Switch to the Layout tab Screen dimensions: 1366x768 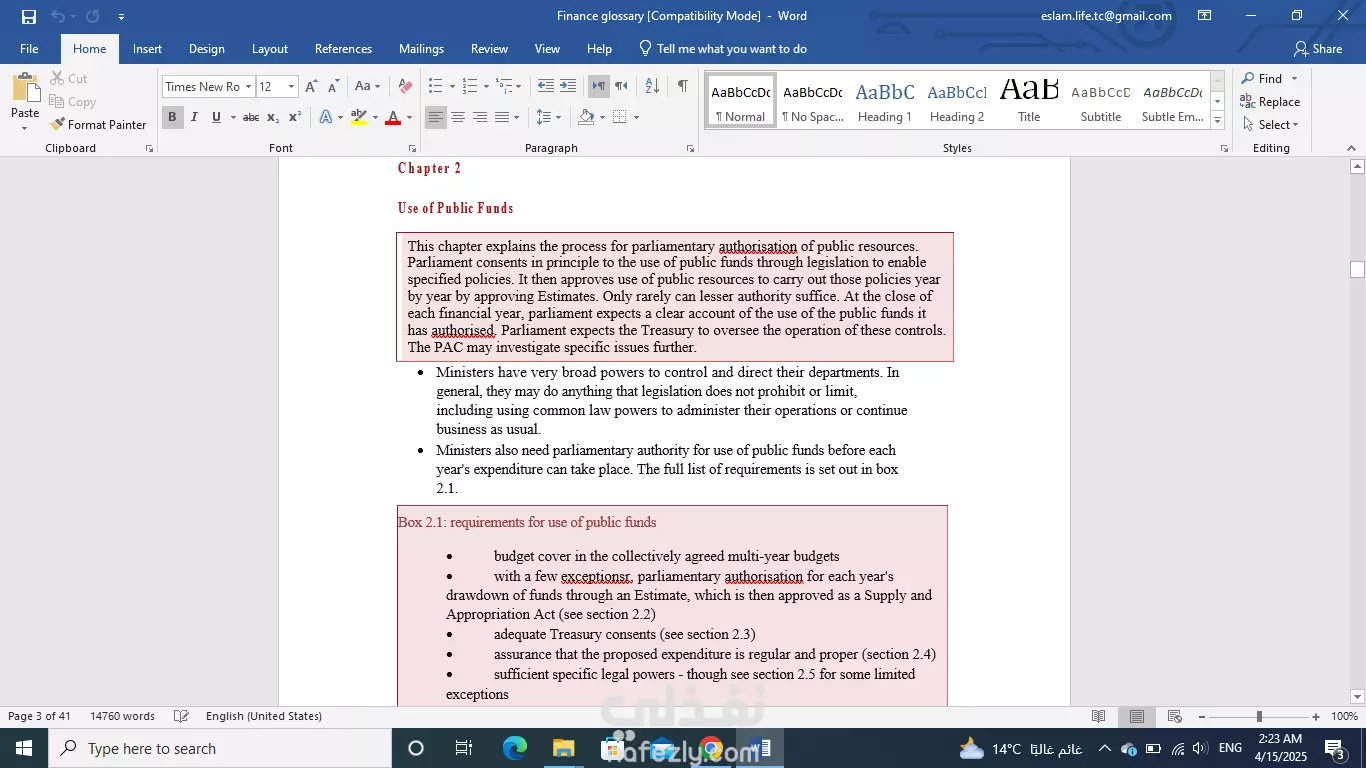click(x=270, y=49)
